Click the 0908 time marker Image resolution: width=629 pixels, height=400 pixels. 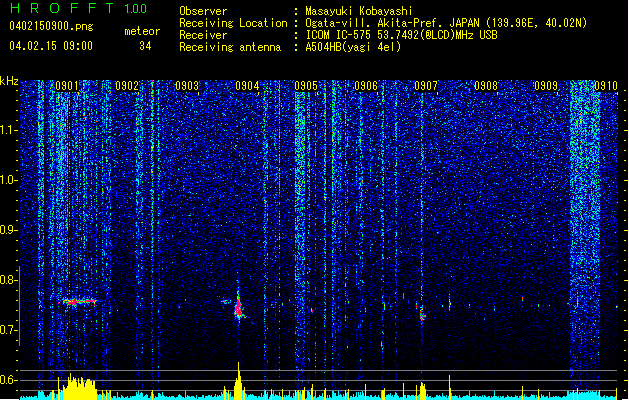(486, 86)
